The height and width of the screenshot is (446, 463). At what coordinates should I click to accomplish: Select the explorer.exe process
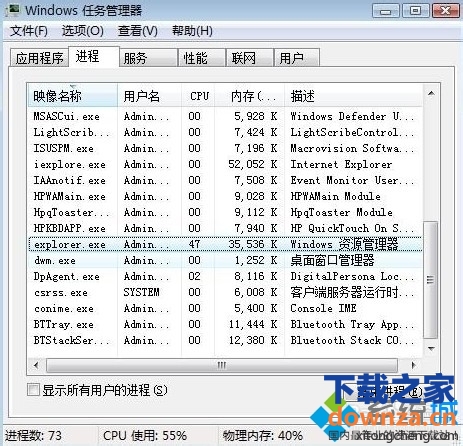[225, 244]
